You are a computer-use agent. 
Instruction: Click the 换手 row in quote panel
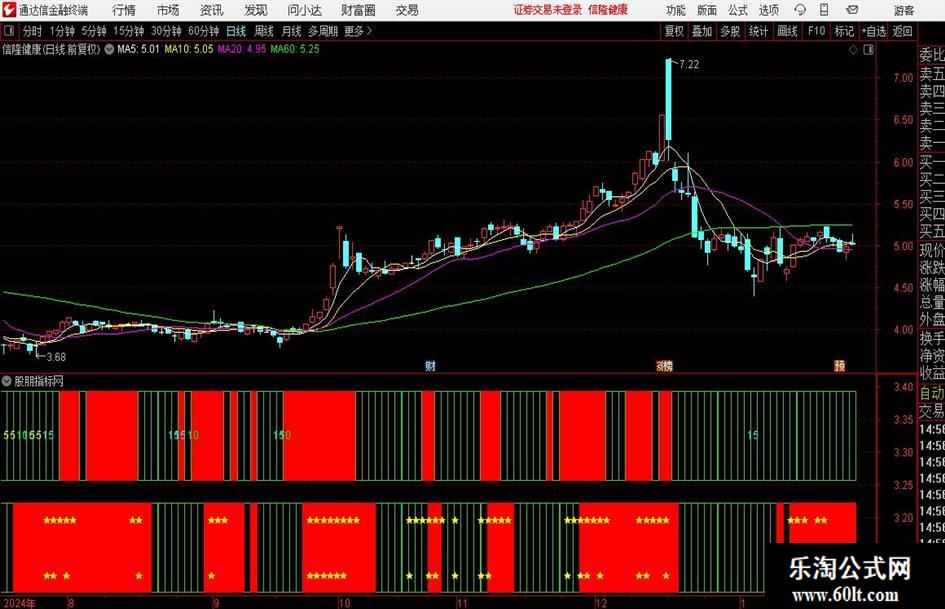[x=932, y=338]
